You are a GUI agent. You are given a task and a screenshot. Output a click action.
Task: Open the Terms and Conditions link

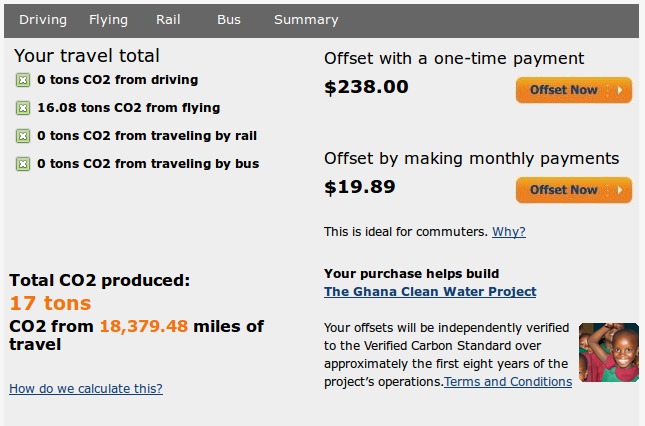(x=508, y=382)
